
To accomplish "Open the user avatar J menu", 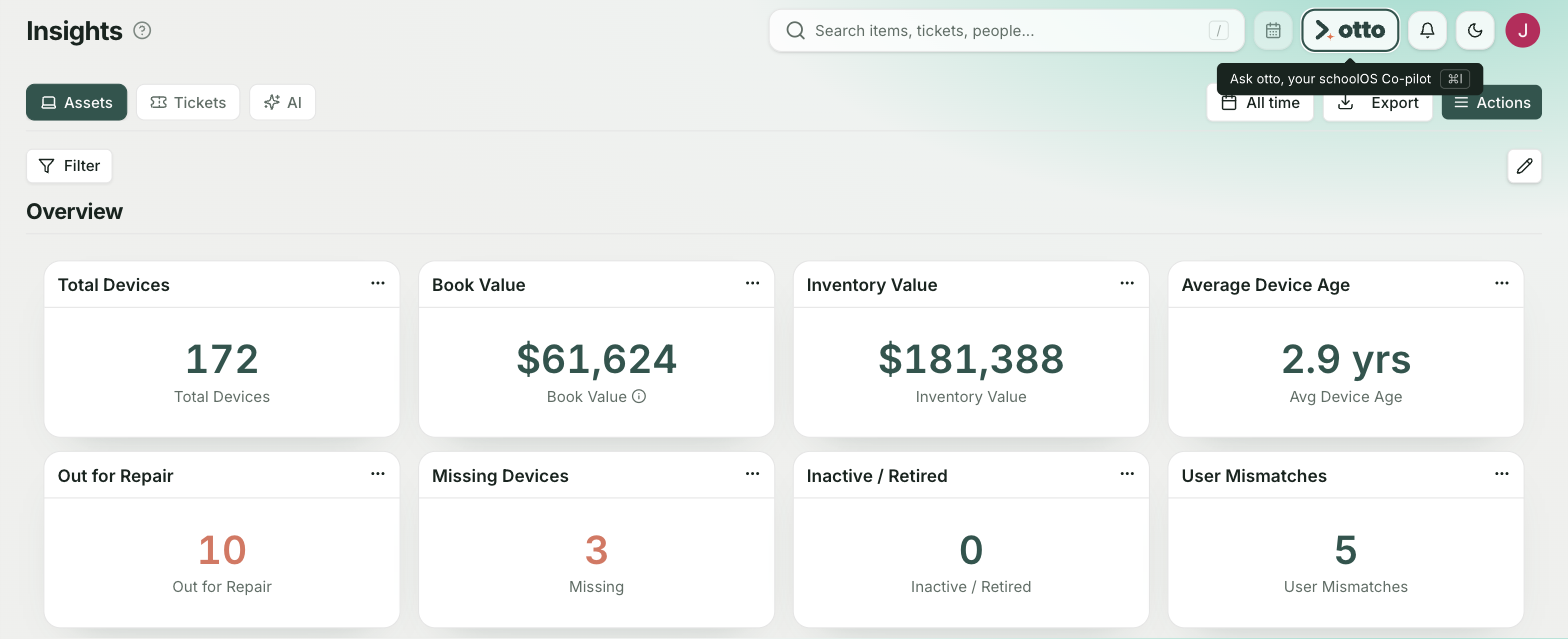I will 1522,31.
